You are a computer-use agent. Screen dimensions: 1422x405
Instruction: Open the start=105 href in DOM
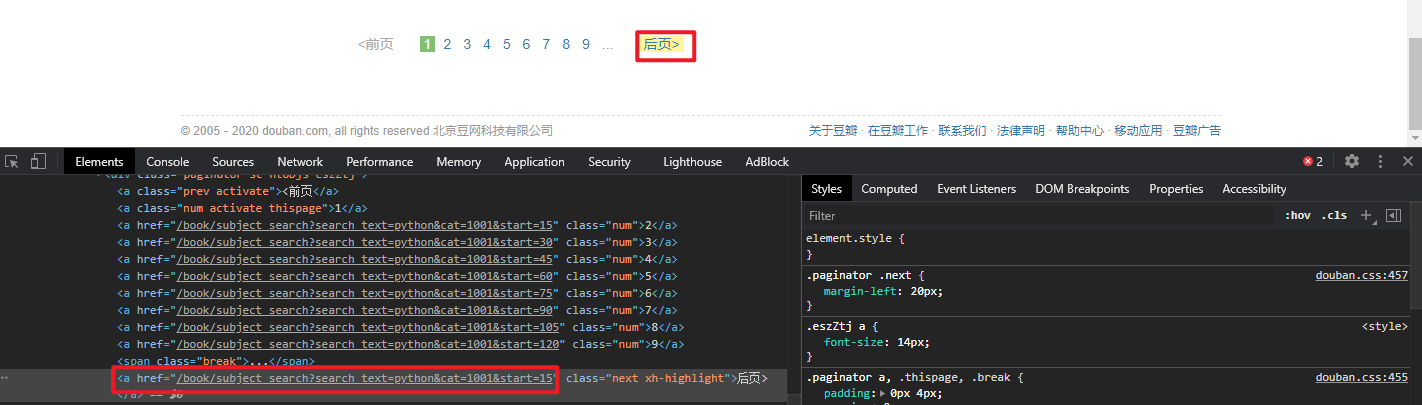click(x=369, y=327)
